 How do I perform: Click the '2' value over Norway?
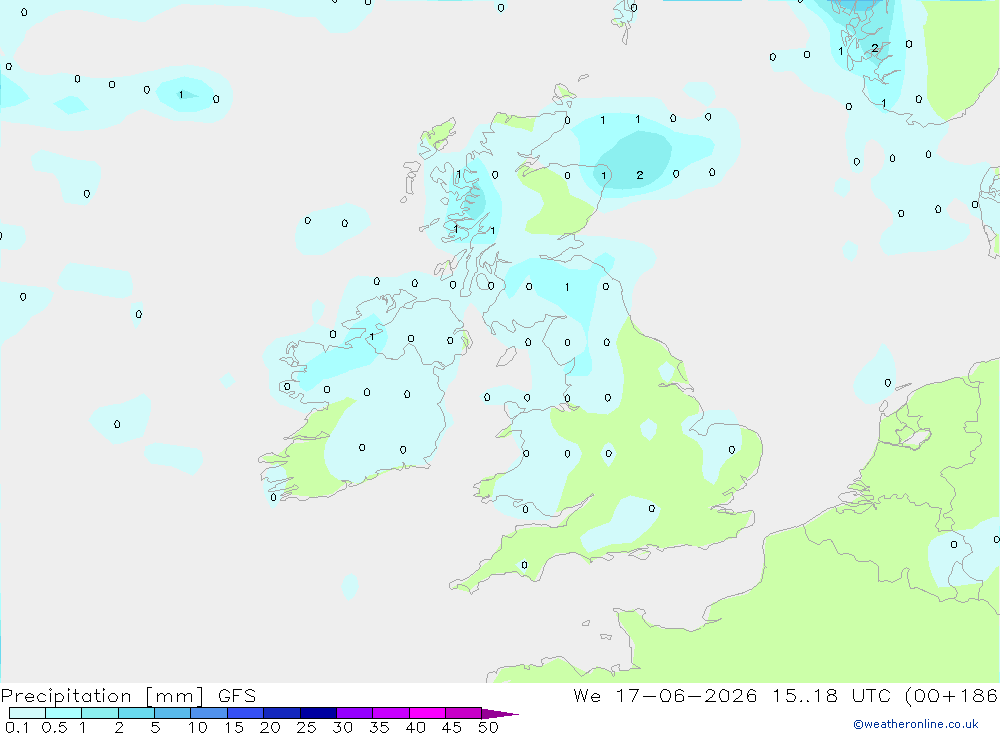(x=875, y=48)
